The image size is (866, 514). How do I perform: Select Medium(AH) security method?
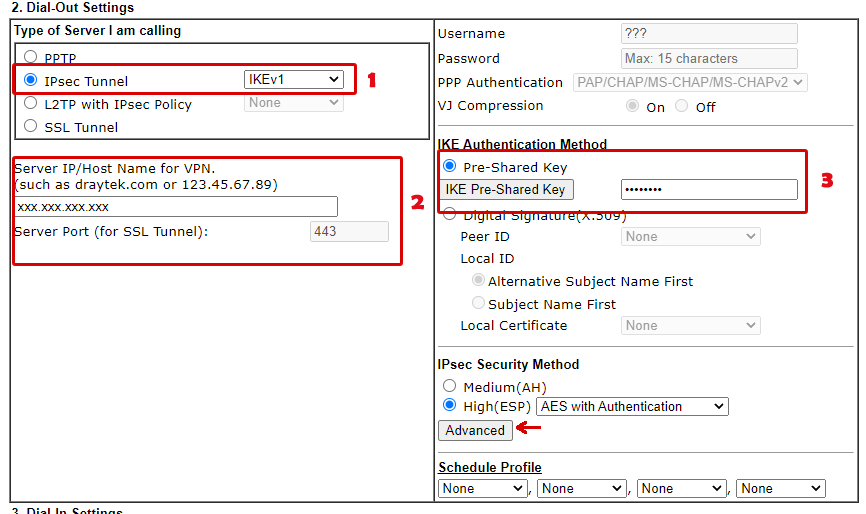[x=449, y=386]
